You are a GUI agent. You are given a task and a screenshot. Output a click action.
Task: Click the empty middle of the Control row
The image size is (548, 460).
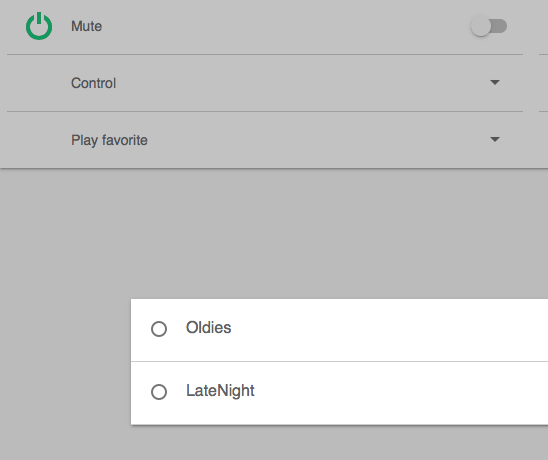[x=301, y=83]
